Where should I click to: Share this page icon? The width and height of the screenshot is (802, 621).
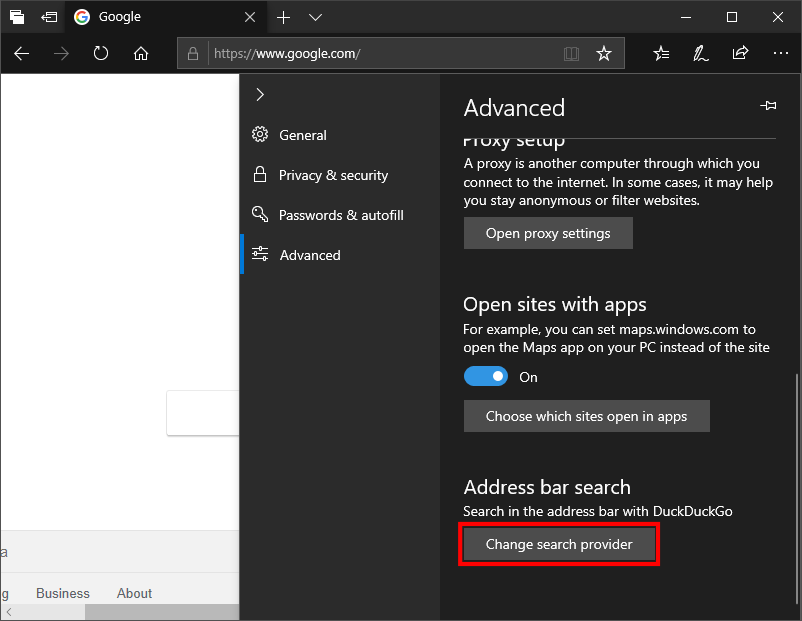tap(741, 54)
